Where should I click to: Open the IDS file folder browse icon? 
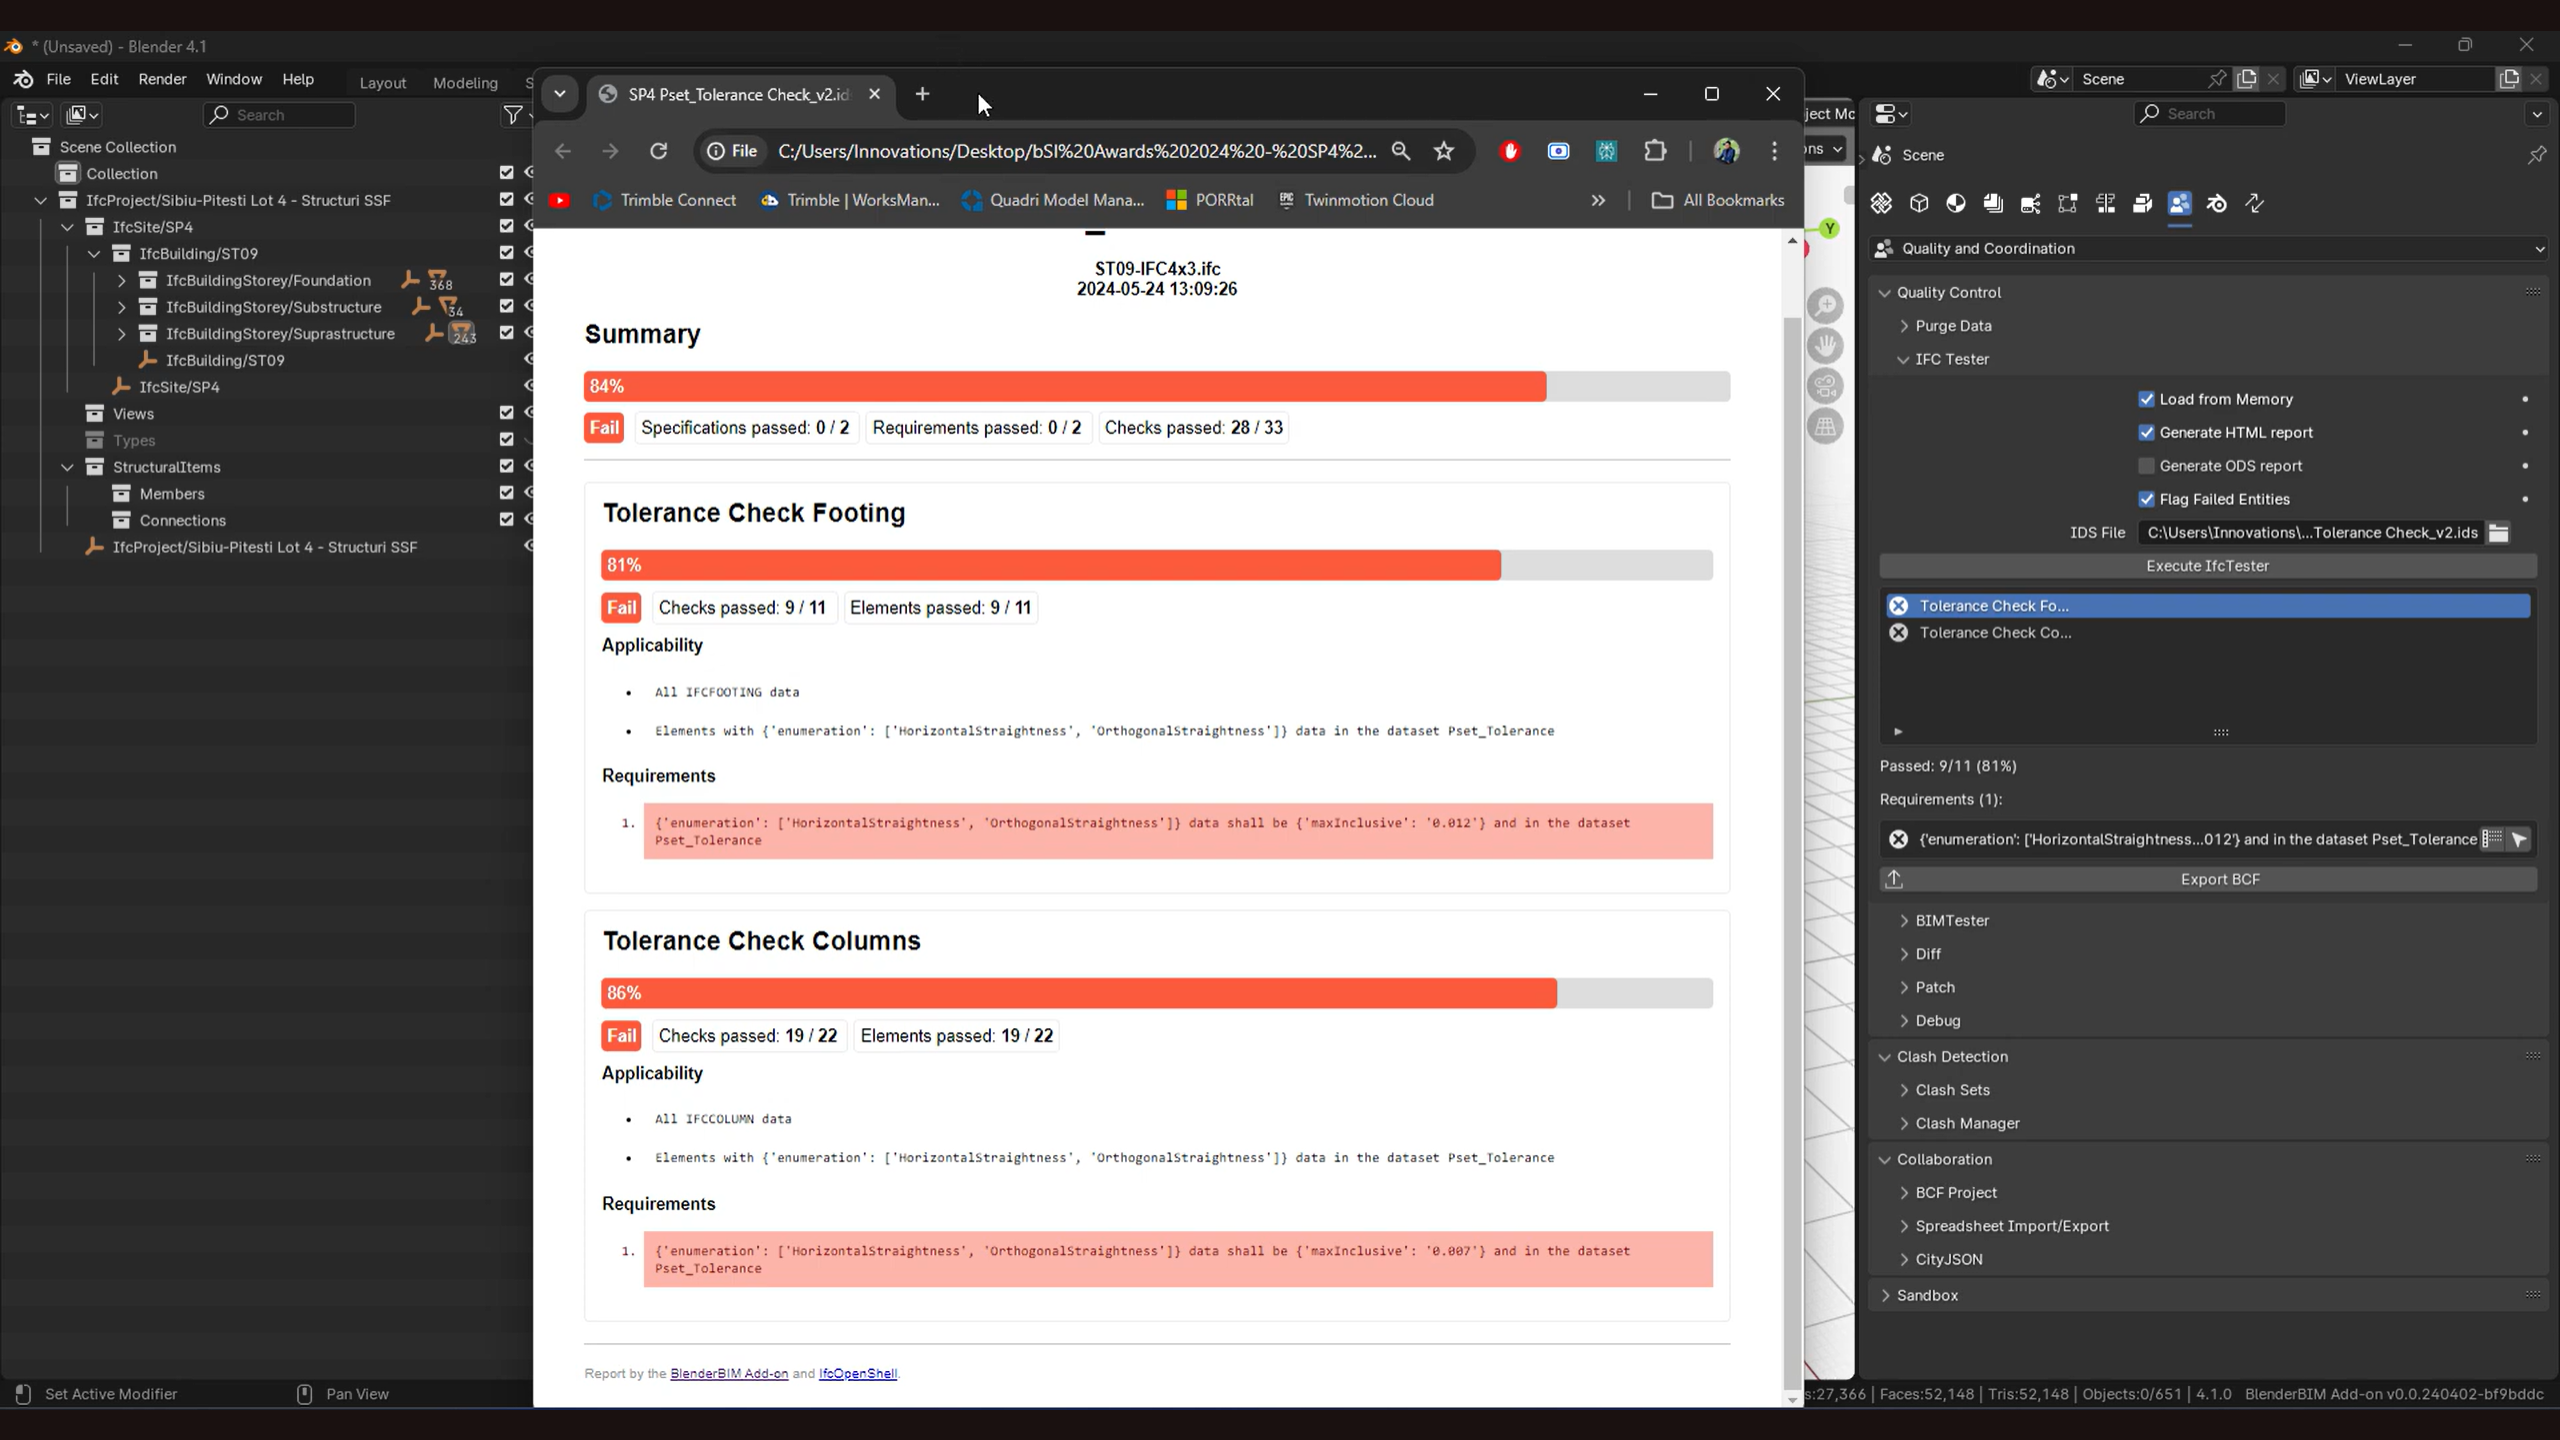2498,533
